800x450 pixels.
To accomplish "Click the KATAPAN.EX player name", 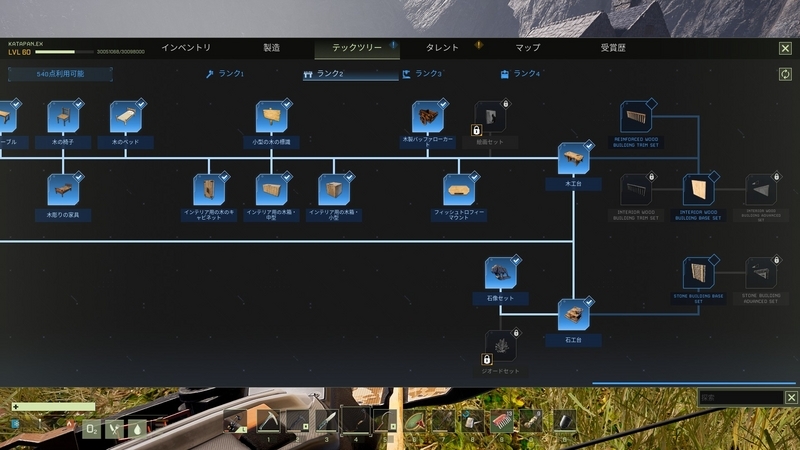I will coord(26,44).
